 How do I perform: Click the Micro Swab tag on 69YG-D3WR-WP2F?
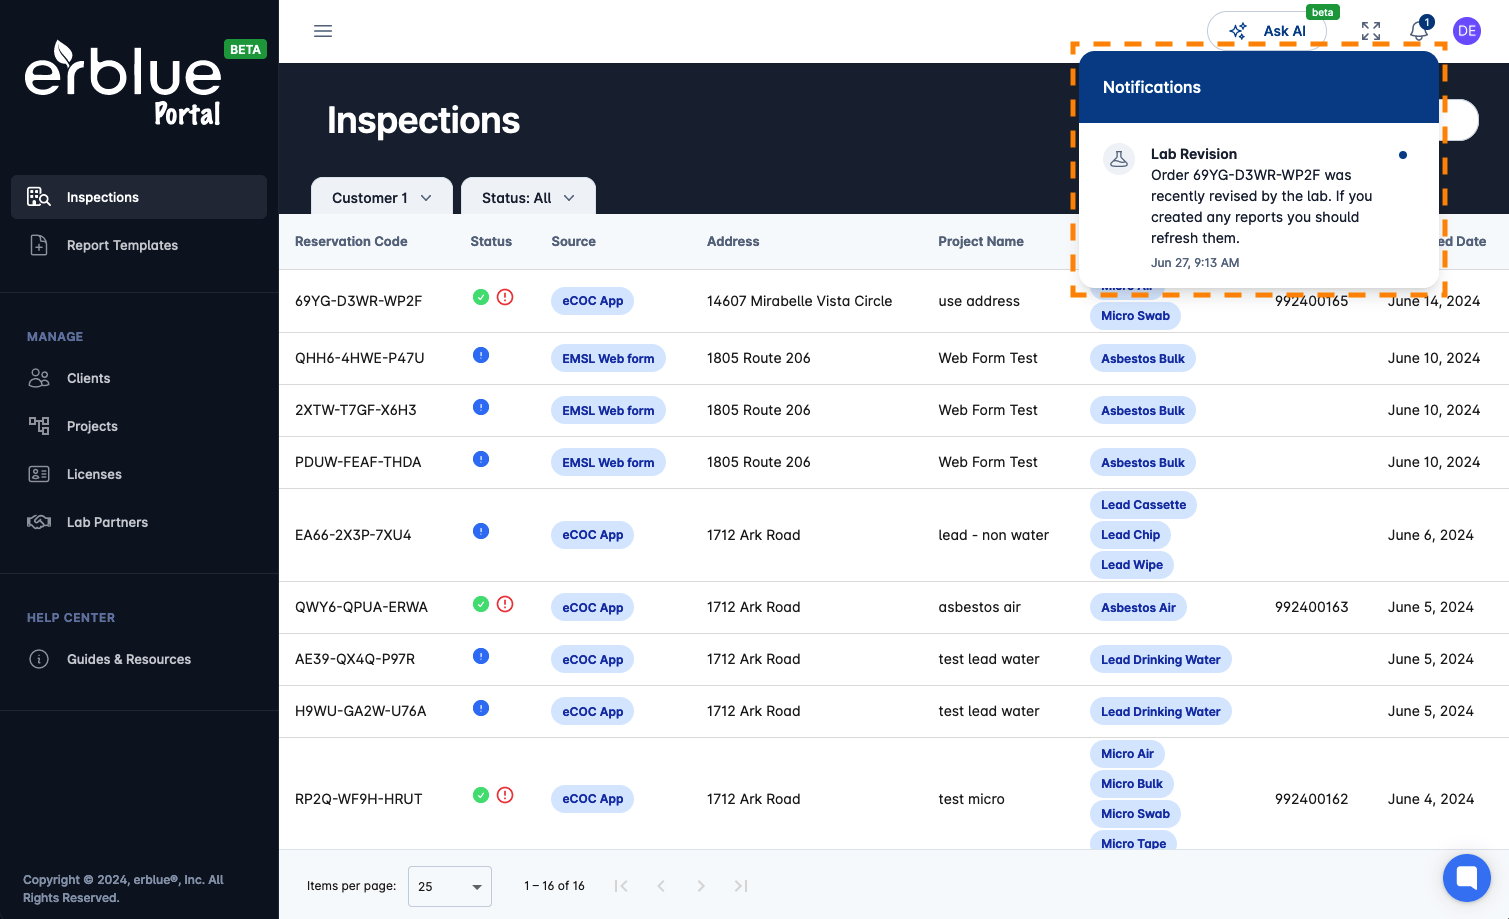[x=1135, y=316]
